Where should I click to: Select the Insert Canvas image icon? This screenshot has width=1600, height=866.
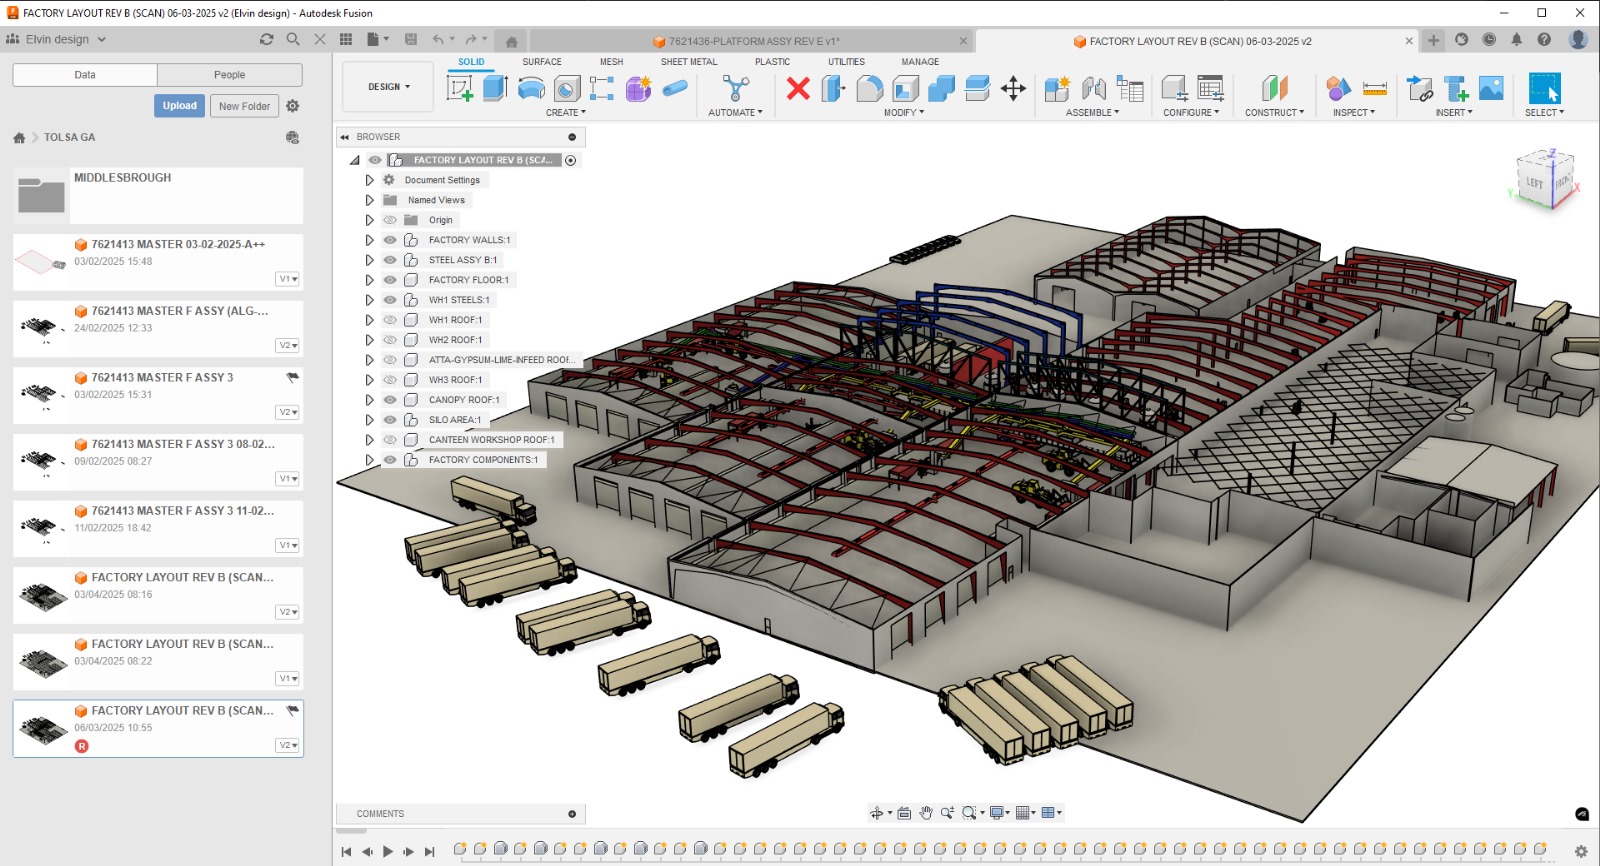1491,88
